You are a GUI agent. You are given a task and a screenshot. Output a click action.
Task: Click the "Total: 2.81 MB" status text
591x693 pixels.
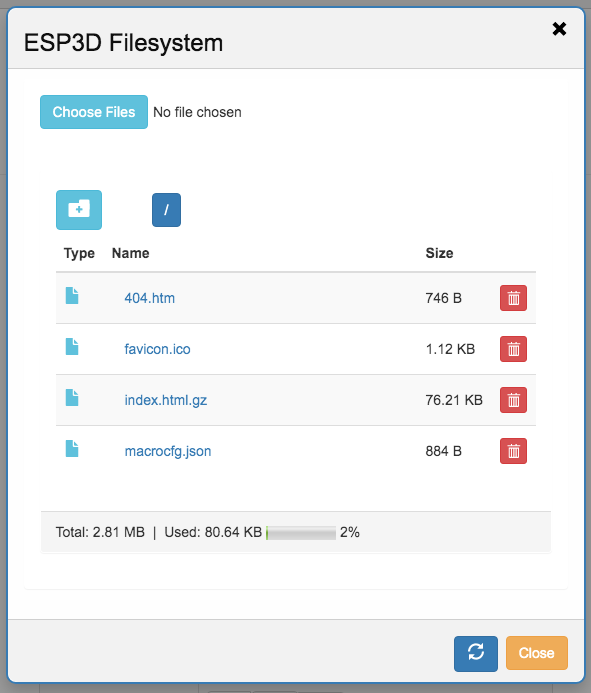point(100,532)
